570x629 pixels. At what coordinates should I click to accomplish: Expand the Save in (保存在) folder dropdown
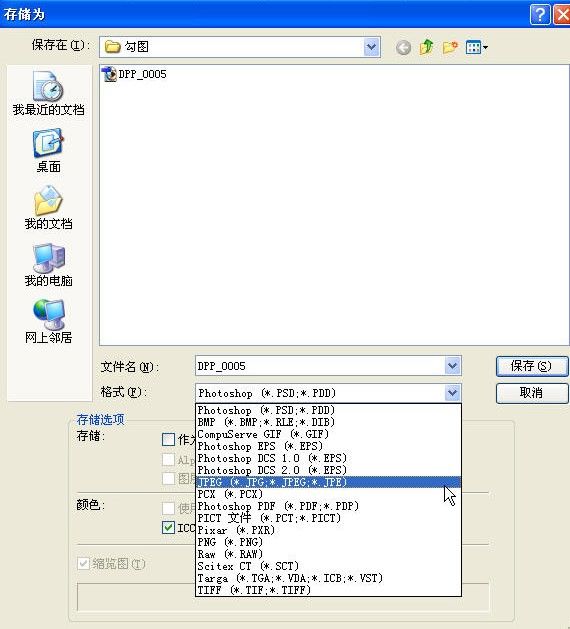(x=371, y=47)
